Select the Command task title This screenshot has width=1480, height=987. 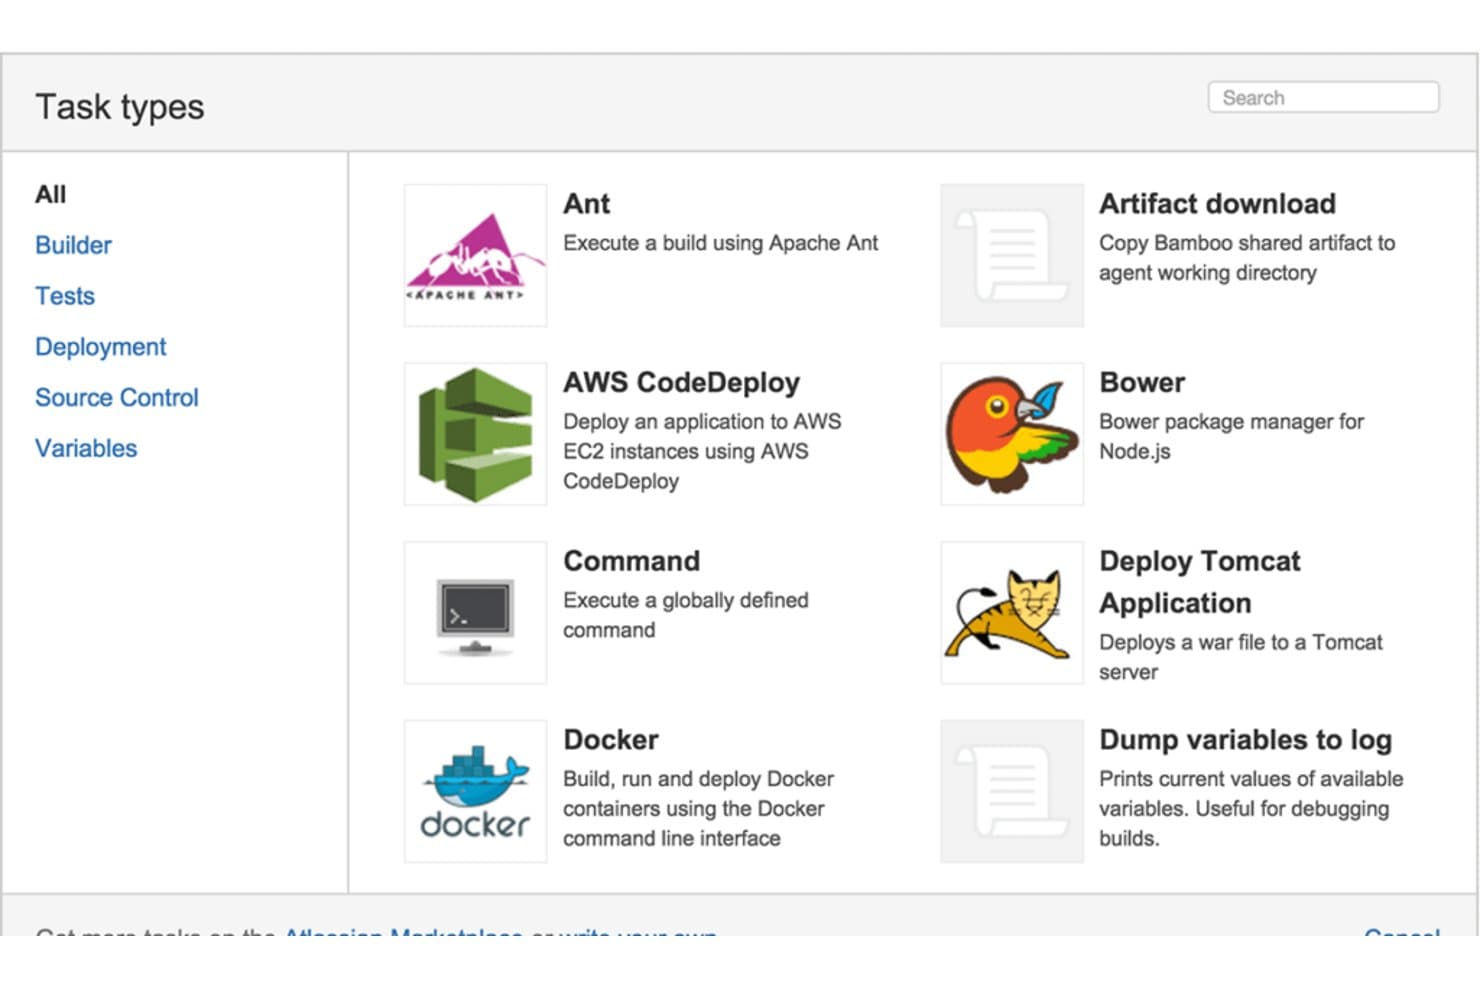pyautogui.click(x=632, y=561)
